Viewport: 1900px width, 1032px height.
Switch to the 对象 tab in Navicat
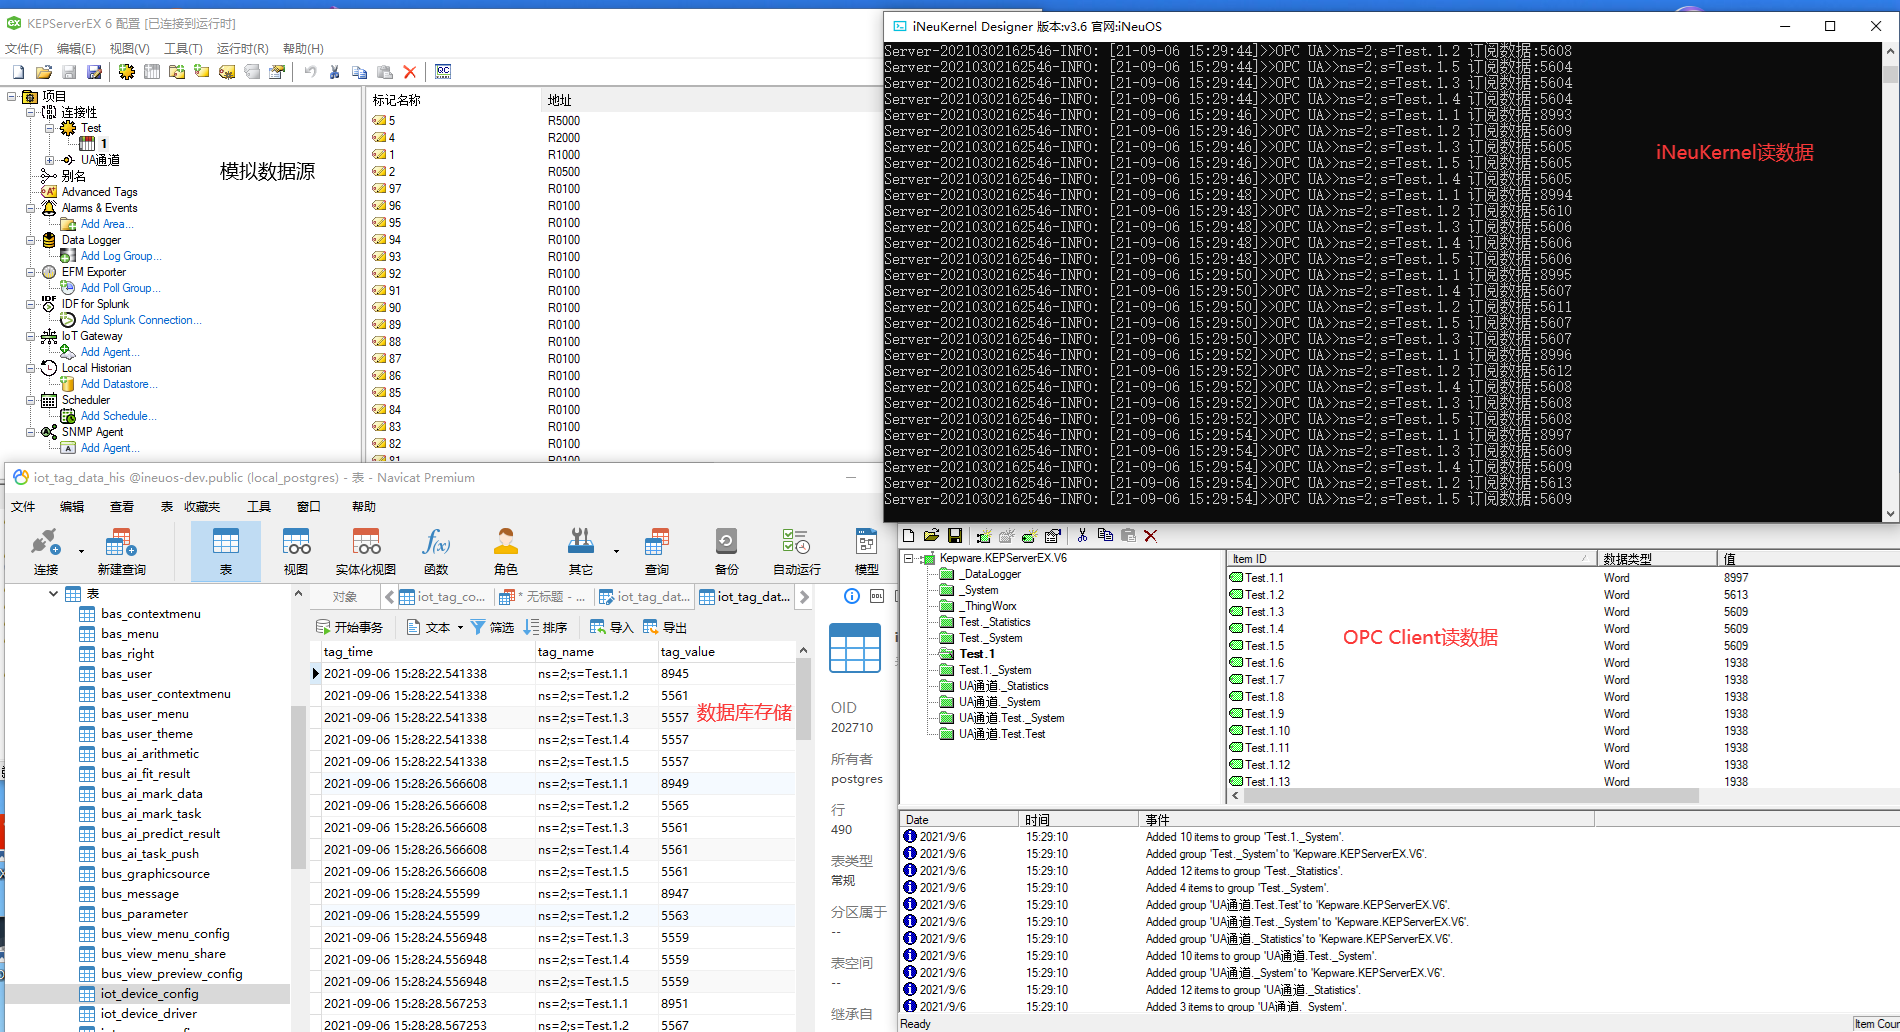[345, 597]
